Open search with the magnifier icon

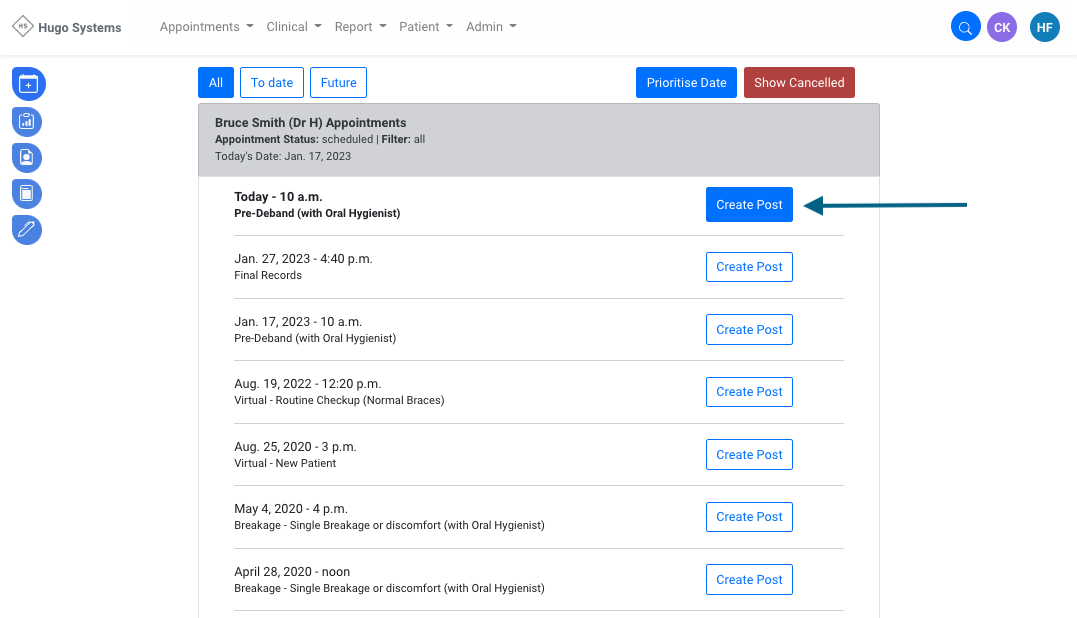[965, 28]
